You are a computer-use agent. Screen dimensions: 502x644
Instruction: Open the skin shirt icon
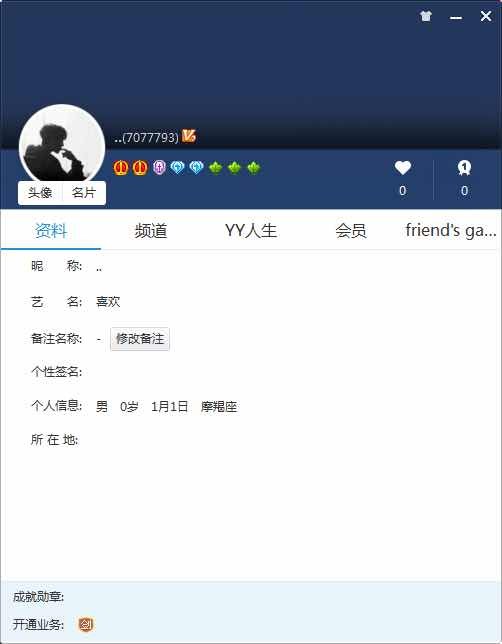[426, 16]
